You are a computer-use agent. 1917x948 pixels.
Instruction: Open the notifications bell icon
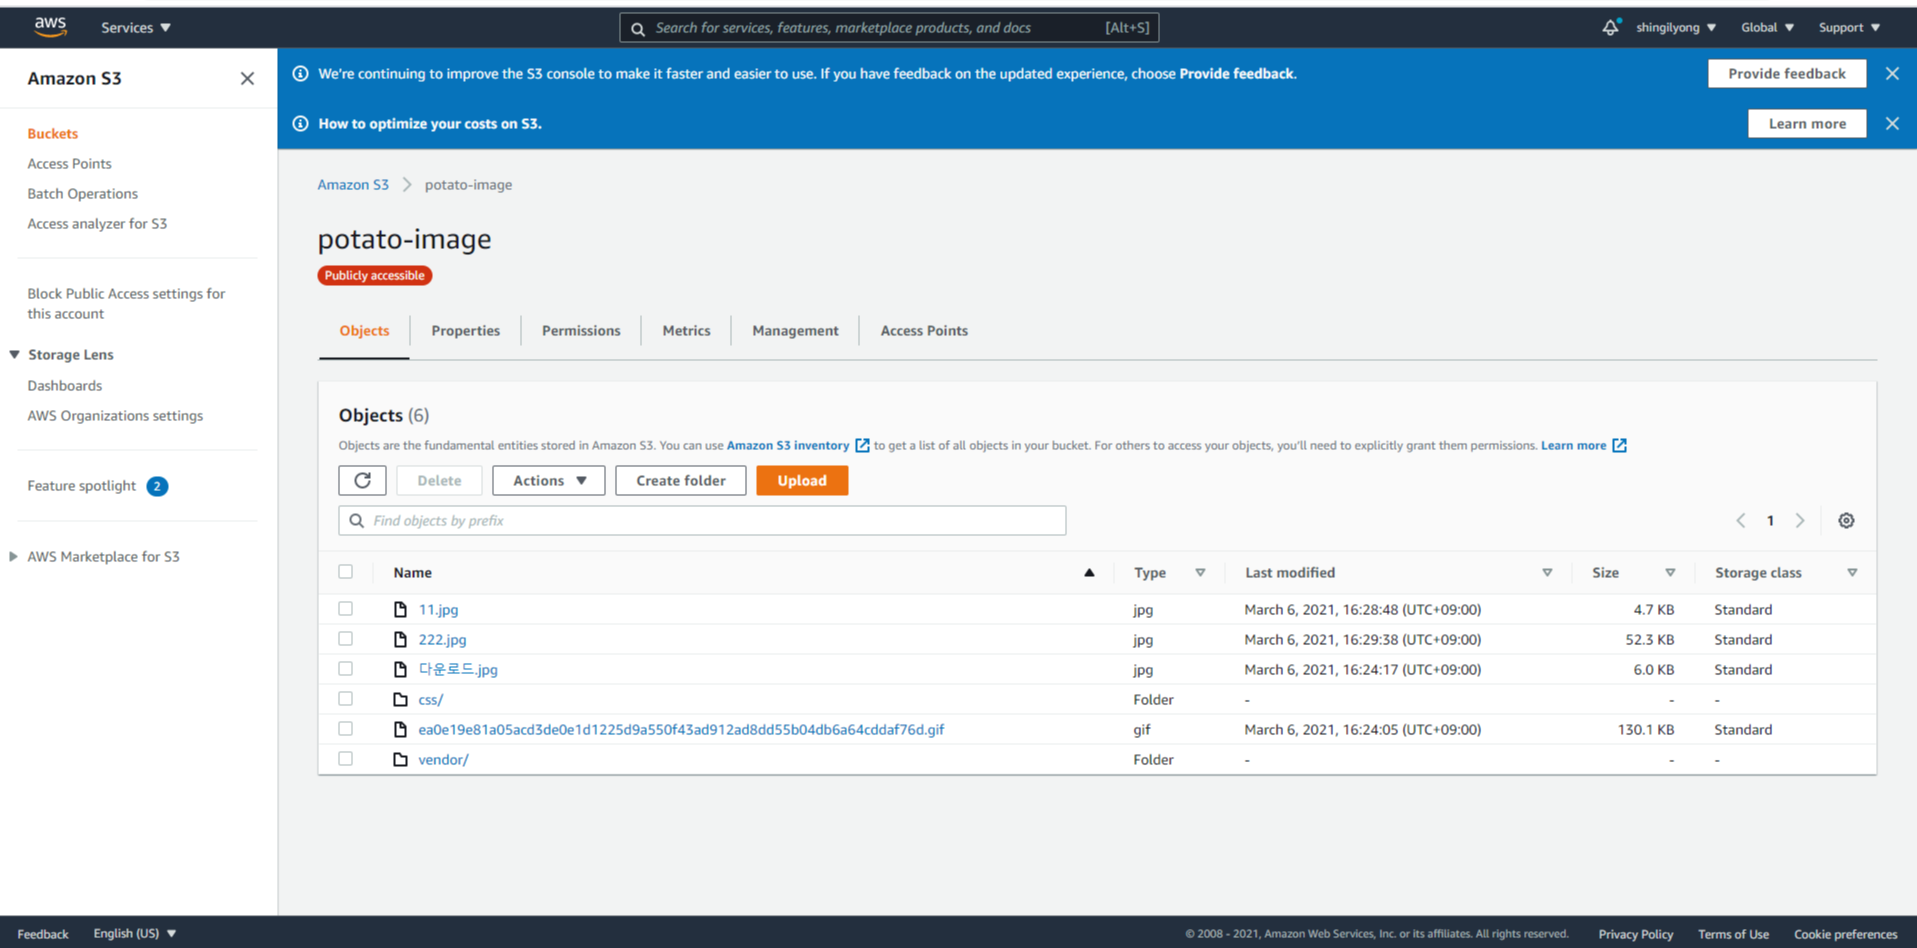coord(1610,28)
